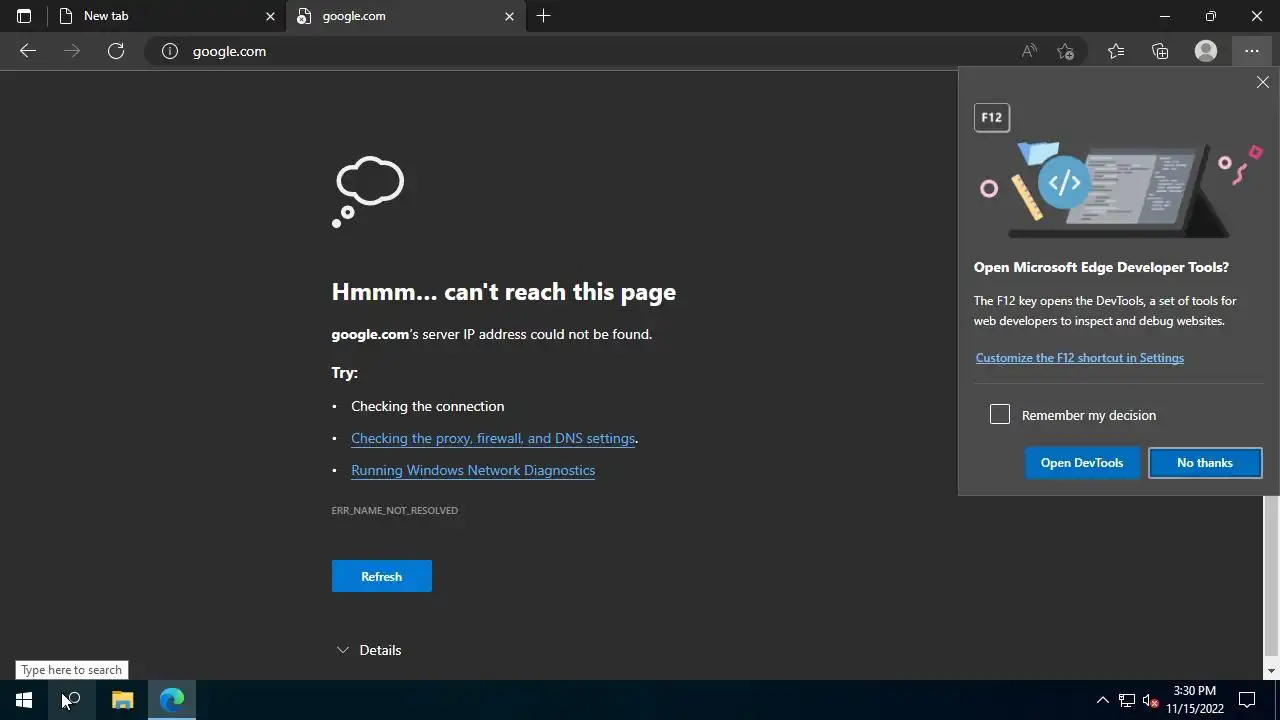Viewport: 1280px width, 720px height.
Task: Open the clock showing 3:30 PM
Action: pyautogui.click(x=1195, y=700)
